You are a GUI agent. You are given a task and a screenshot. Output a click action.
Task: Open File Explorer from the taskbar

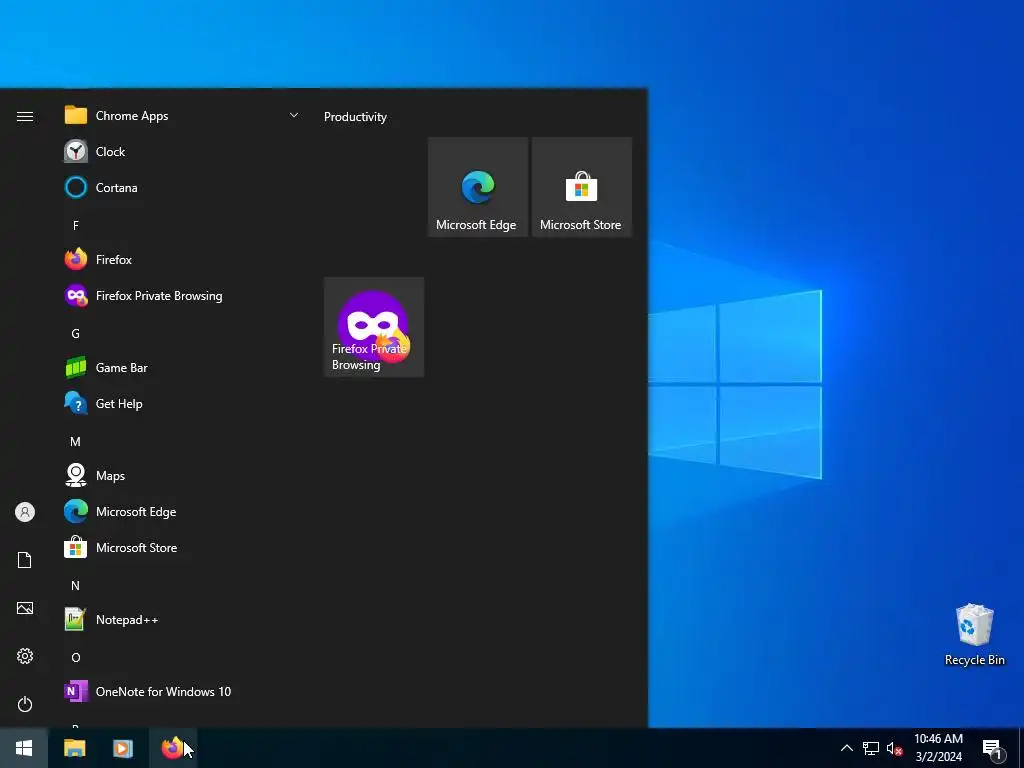tap(74, 748)
